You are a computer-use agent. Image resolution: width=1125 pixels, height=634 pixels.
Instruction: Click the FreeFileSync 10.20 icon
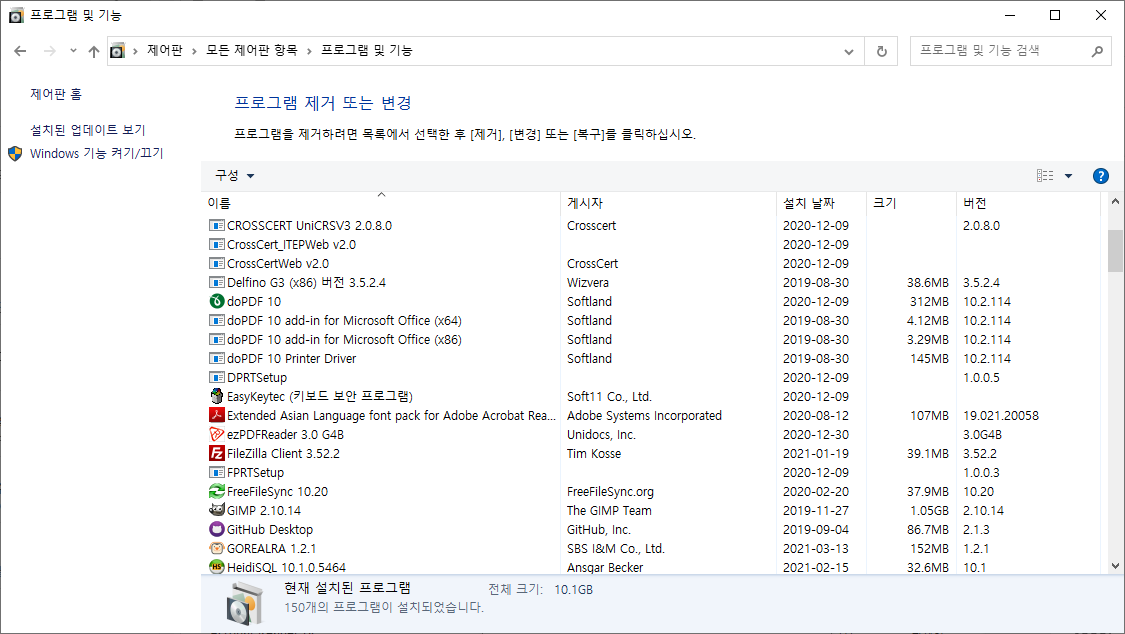217,491
